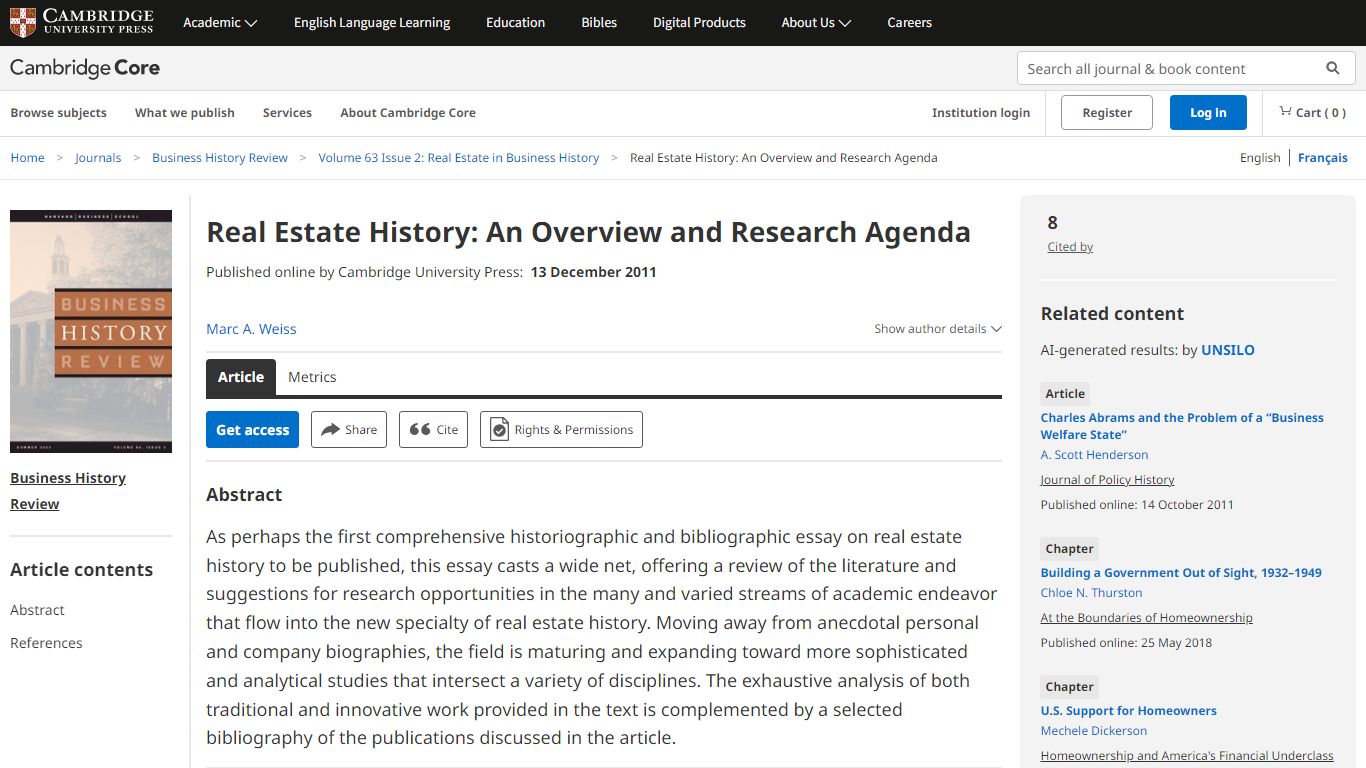Click the Home breadcrumb link

[27, 158]
